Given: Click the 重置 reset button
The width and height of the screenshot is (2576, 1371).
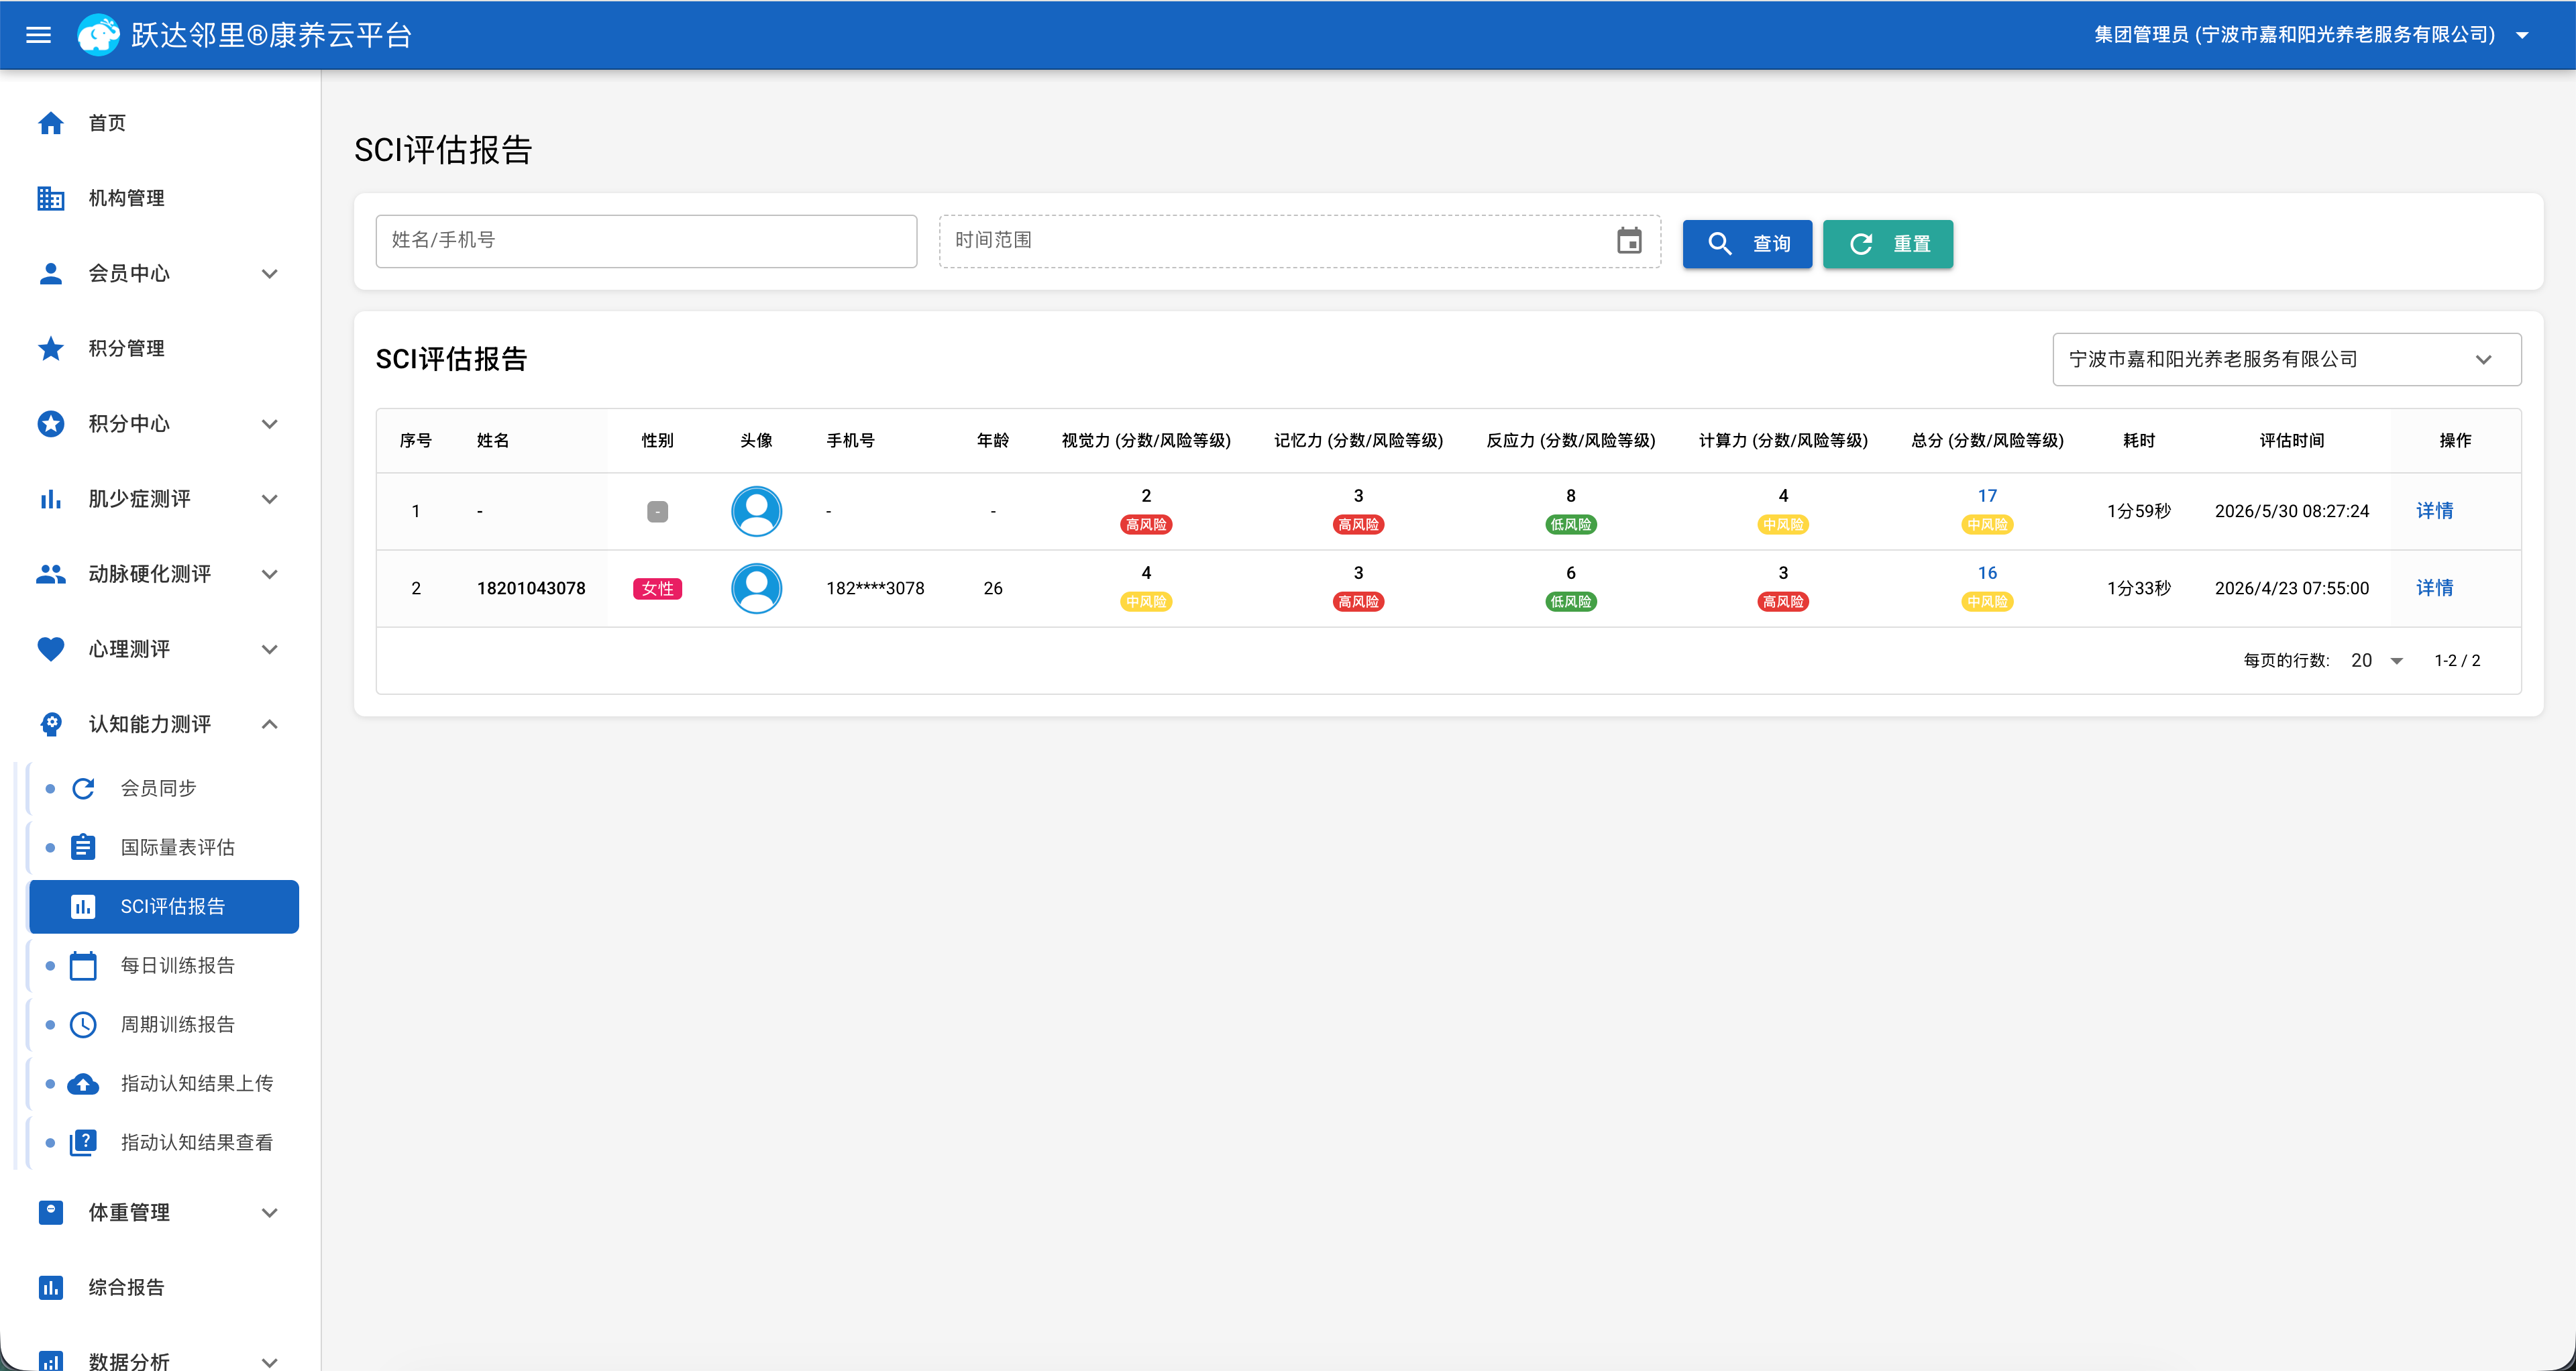Looking at the screenshot, I should 1887,244.
